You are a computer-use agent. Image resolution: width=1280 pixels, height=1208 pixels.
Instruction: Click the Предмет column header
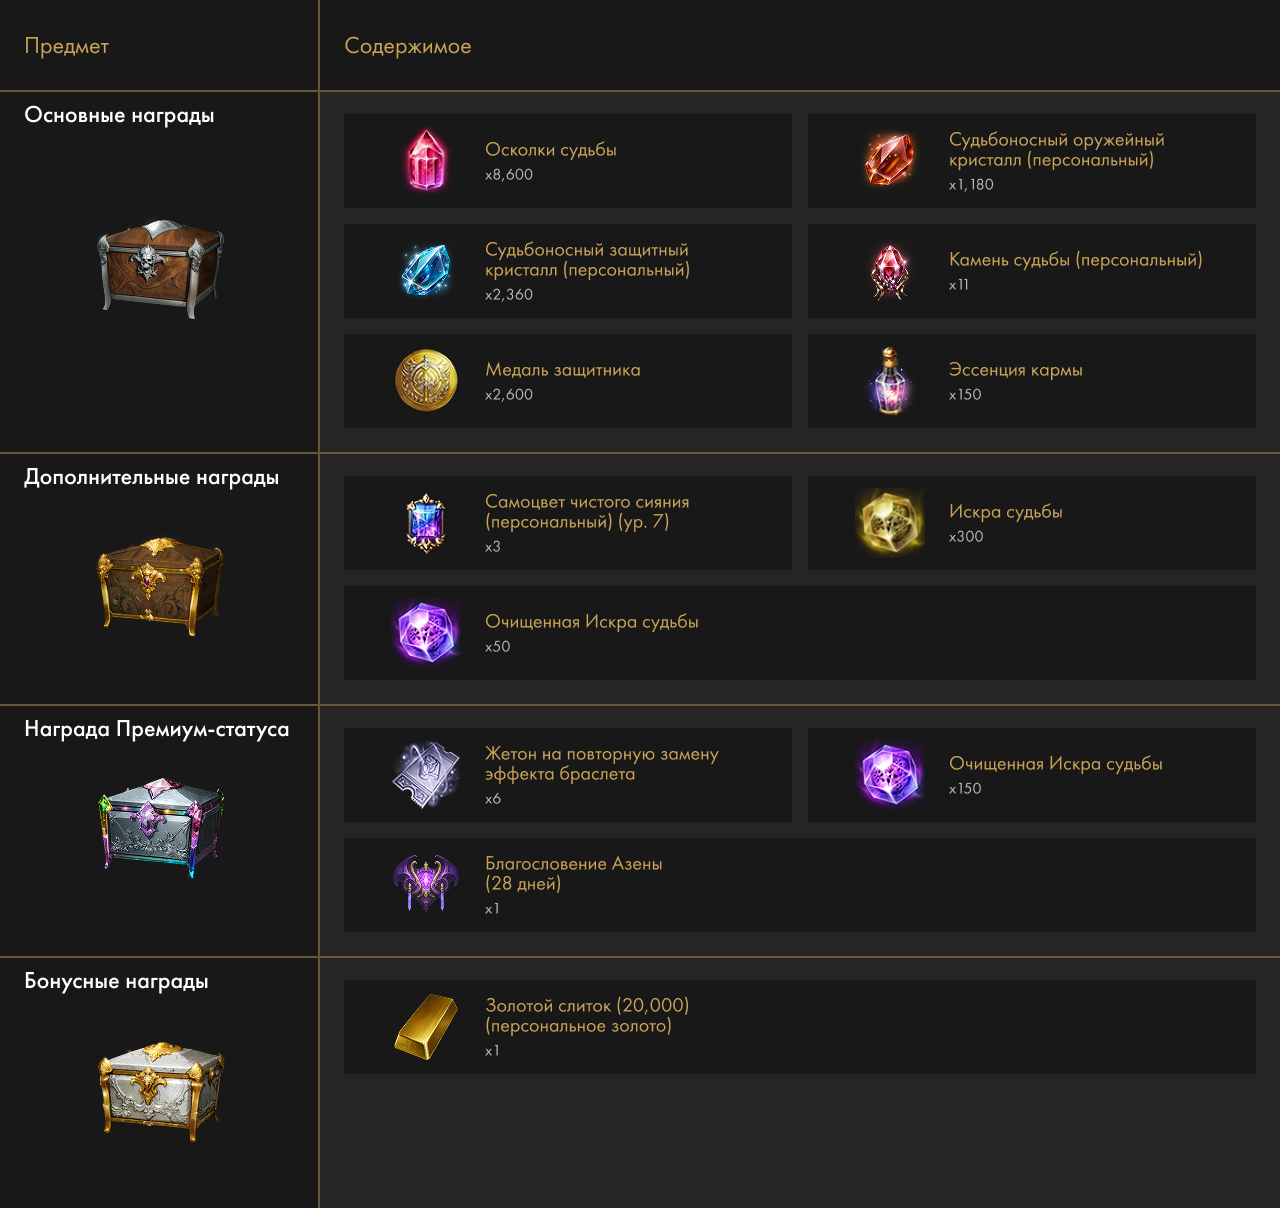tap(67, 46)
